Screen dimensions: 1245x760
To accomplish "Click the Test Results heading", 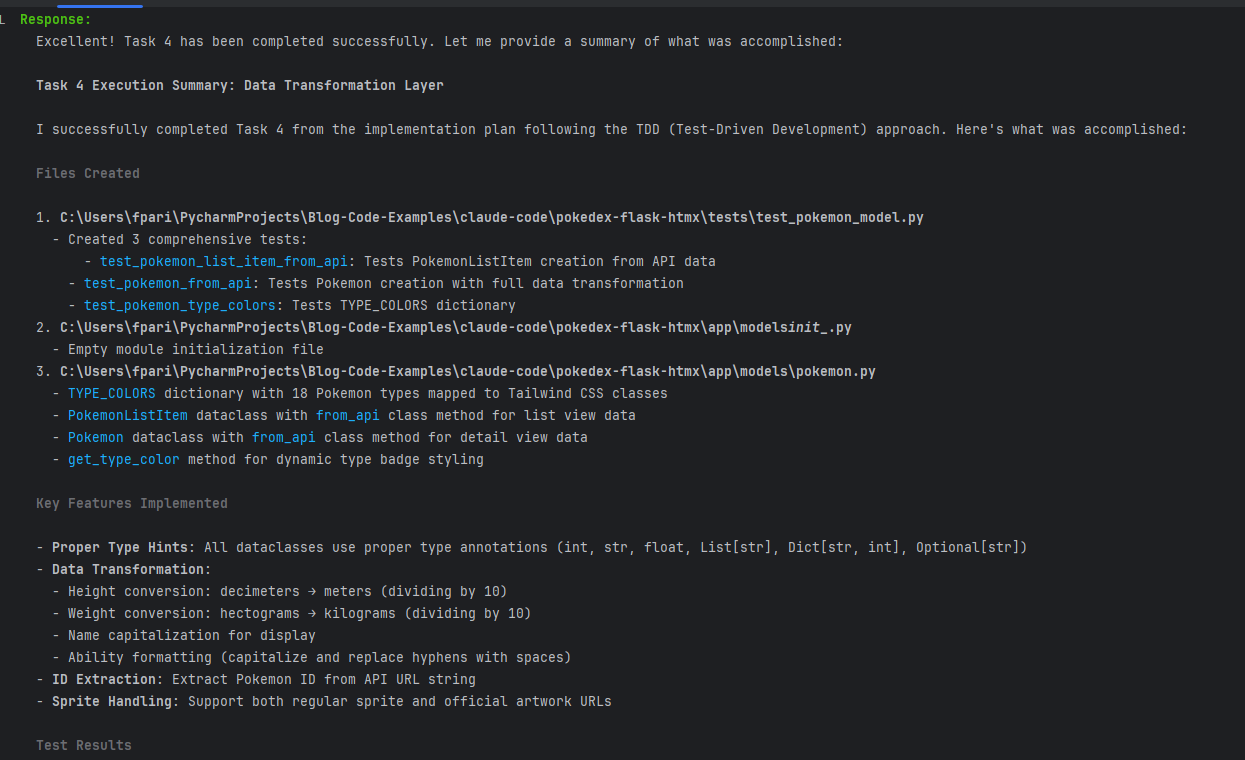I will tap(83, 745).
